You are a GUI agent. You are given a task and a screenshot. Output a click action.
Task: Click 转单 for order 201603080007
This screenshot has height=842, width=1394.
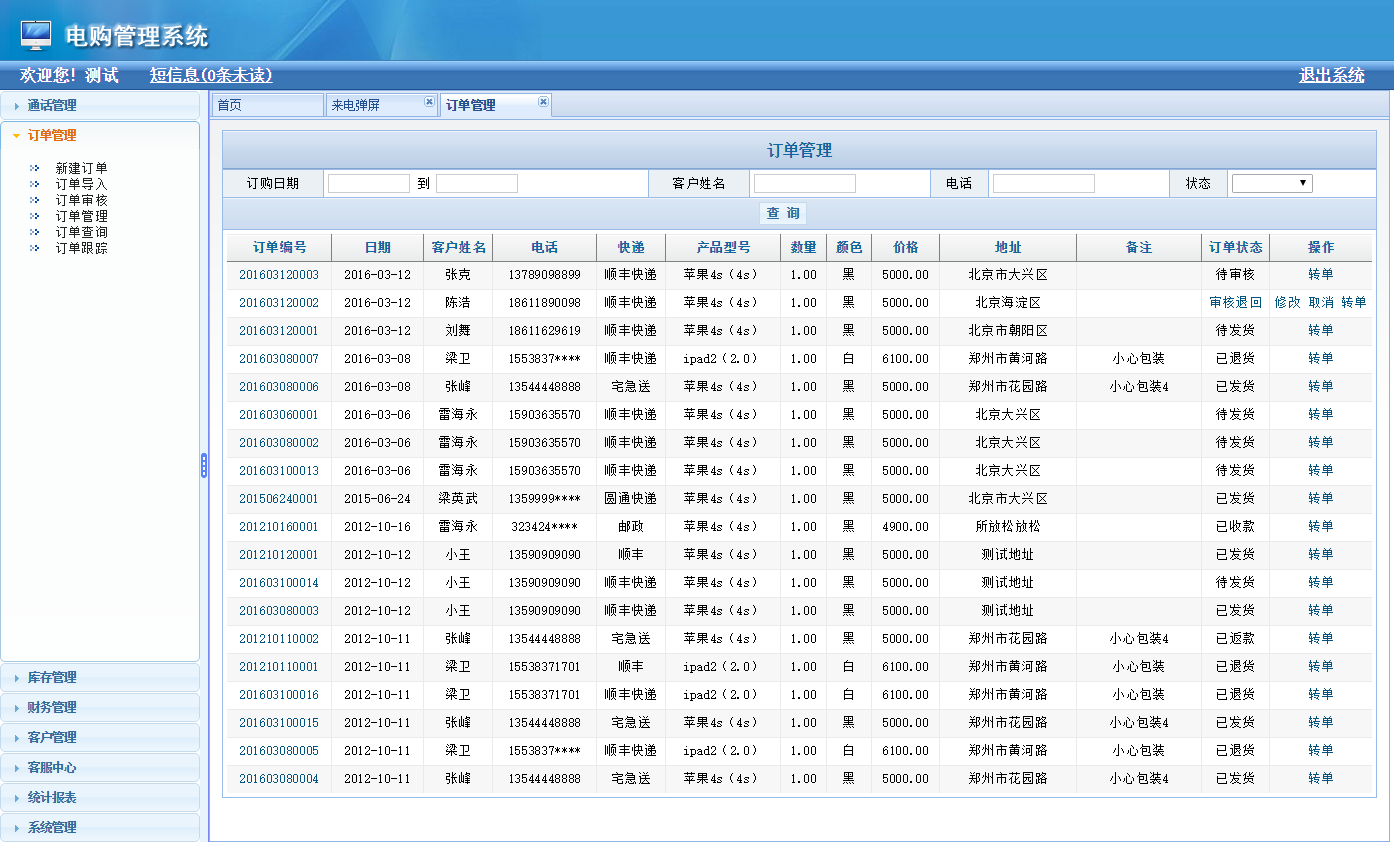point(1321,359)
